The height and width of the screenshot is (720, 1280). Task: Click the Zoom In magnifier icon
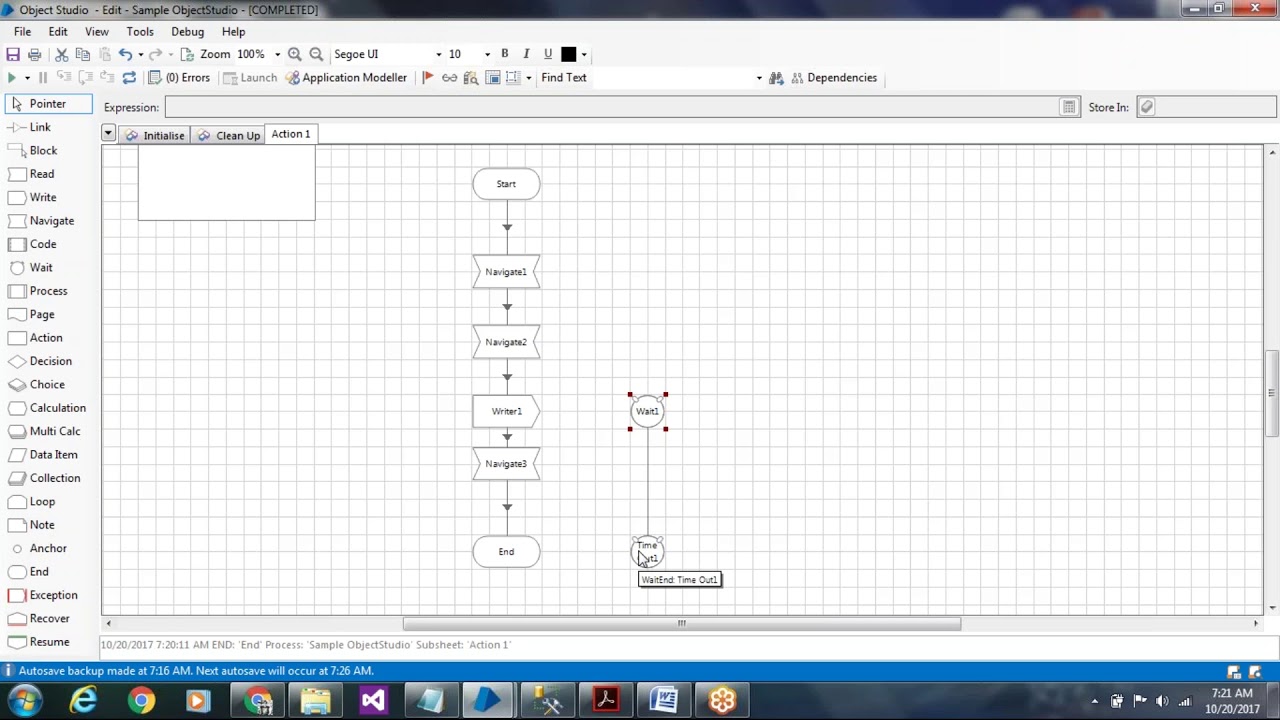coord(295,54)
